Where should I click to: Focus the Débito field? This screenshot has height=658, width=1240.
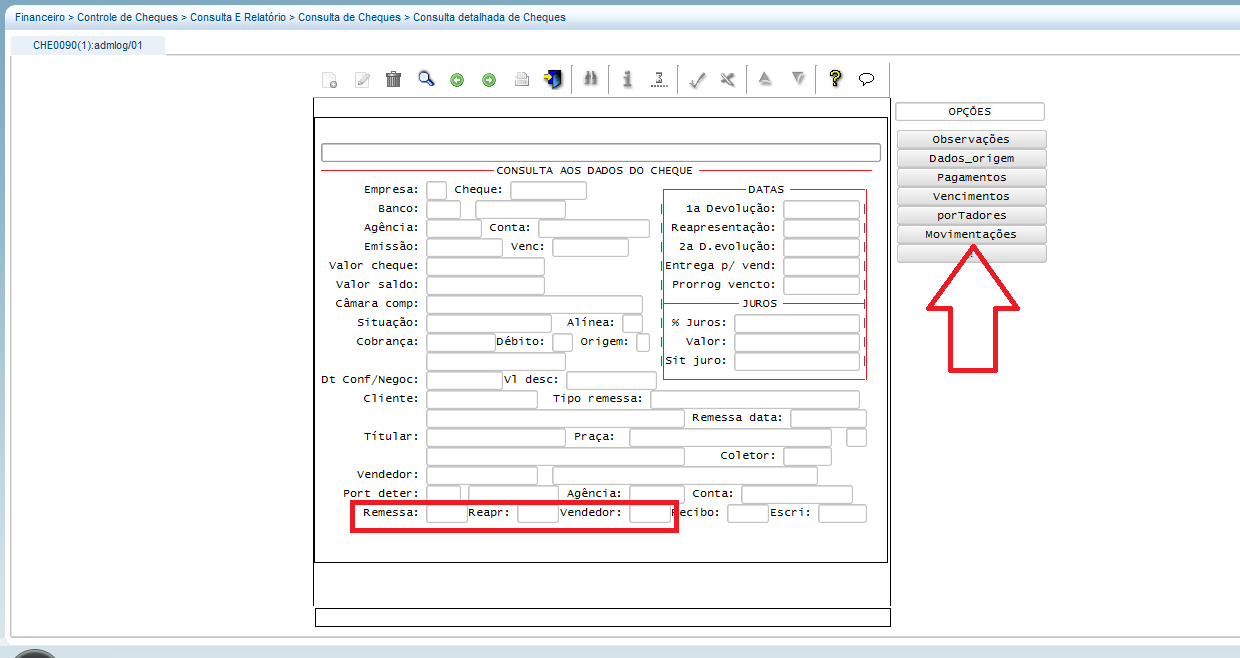tap(563, 342)
